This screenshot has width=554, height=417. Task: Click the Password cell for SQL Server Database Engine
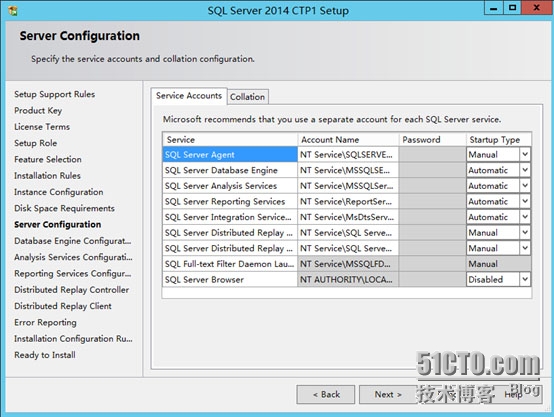(432, 170)
